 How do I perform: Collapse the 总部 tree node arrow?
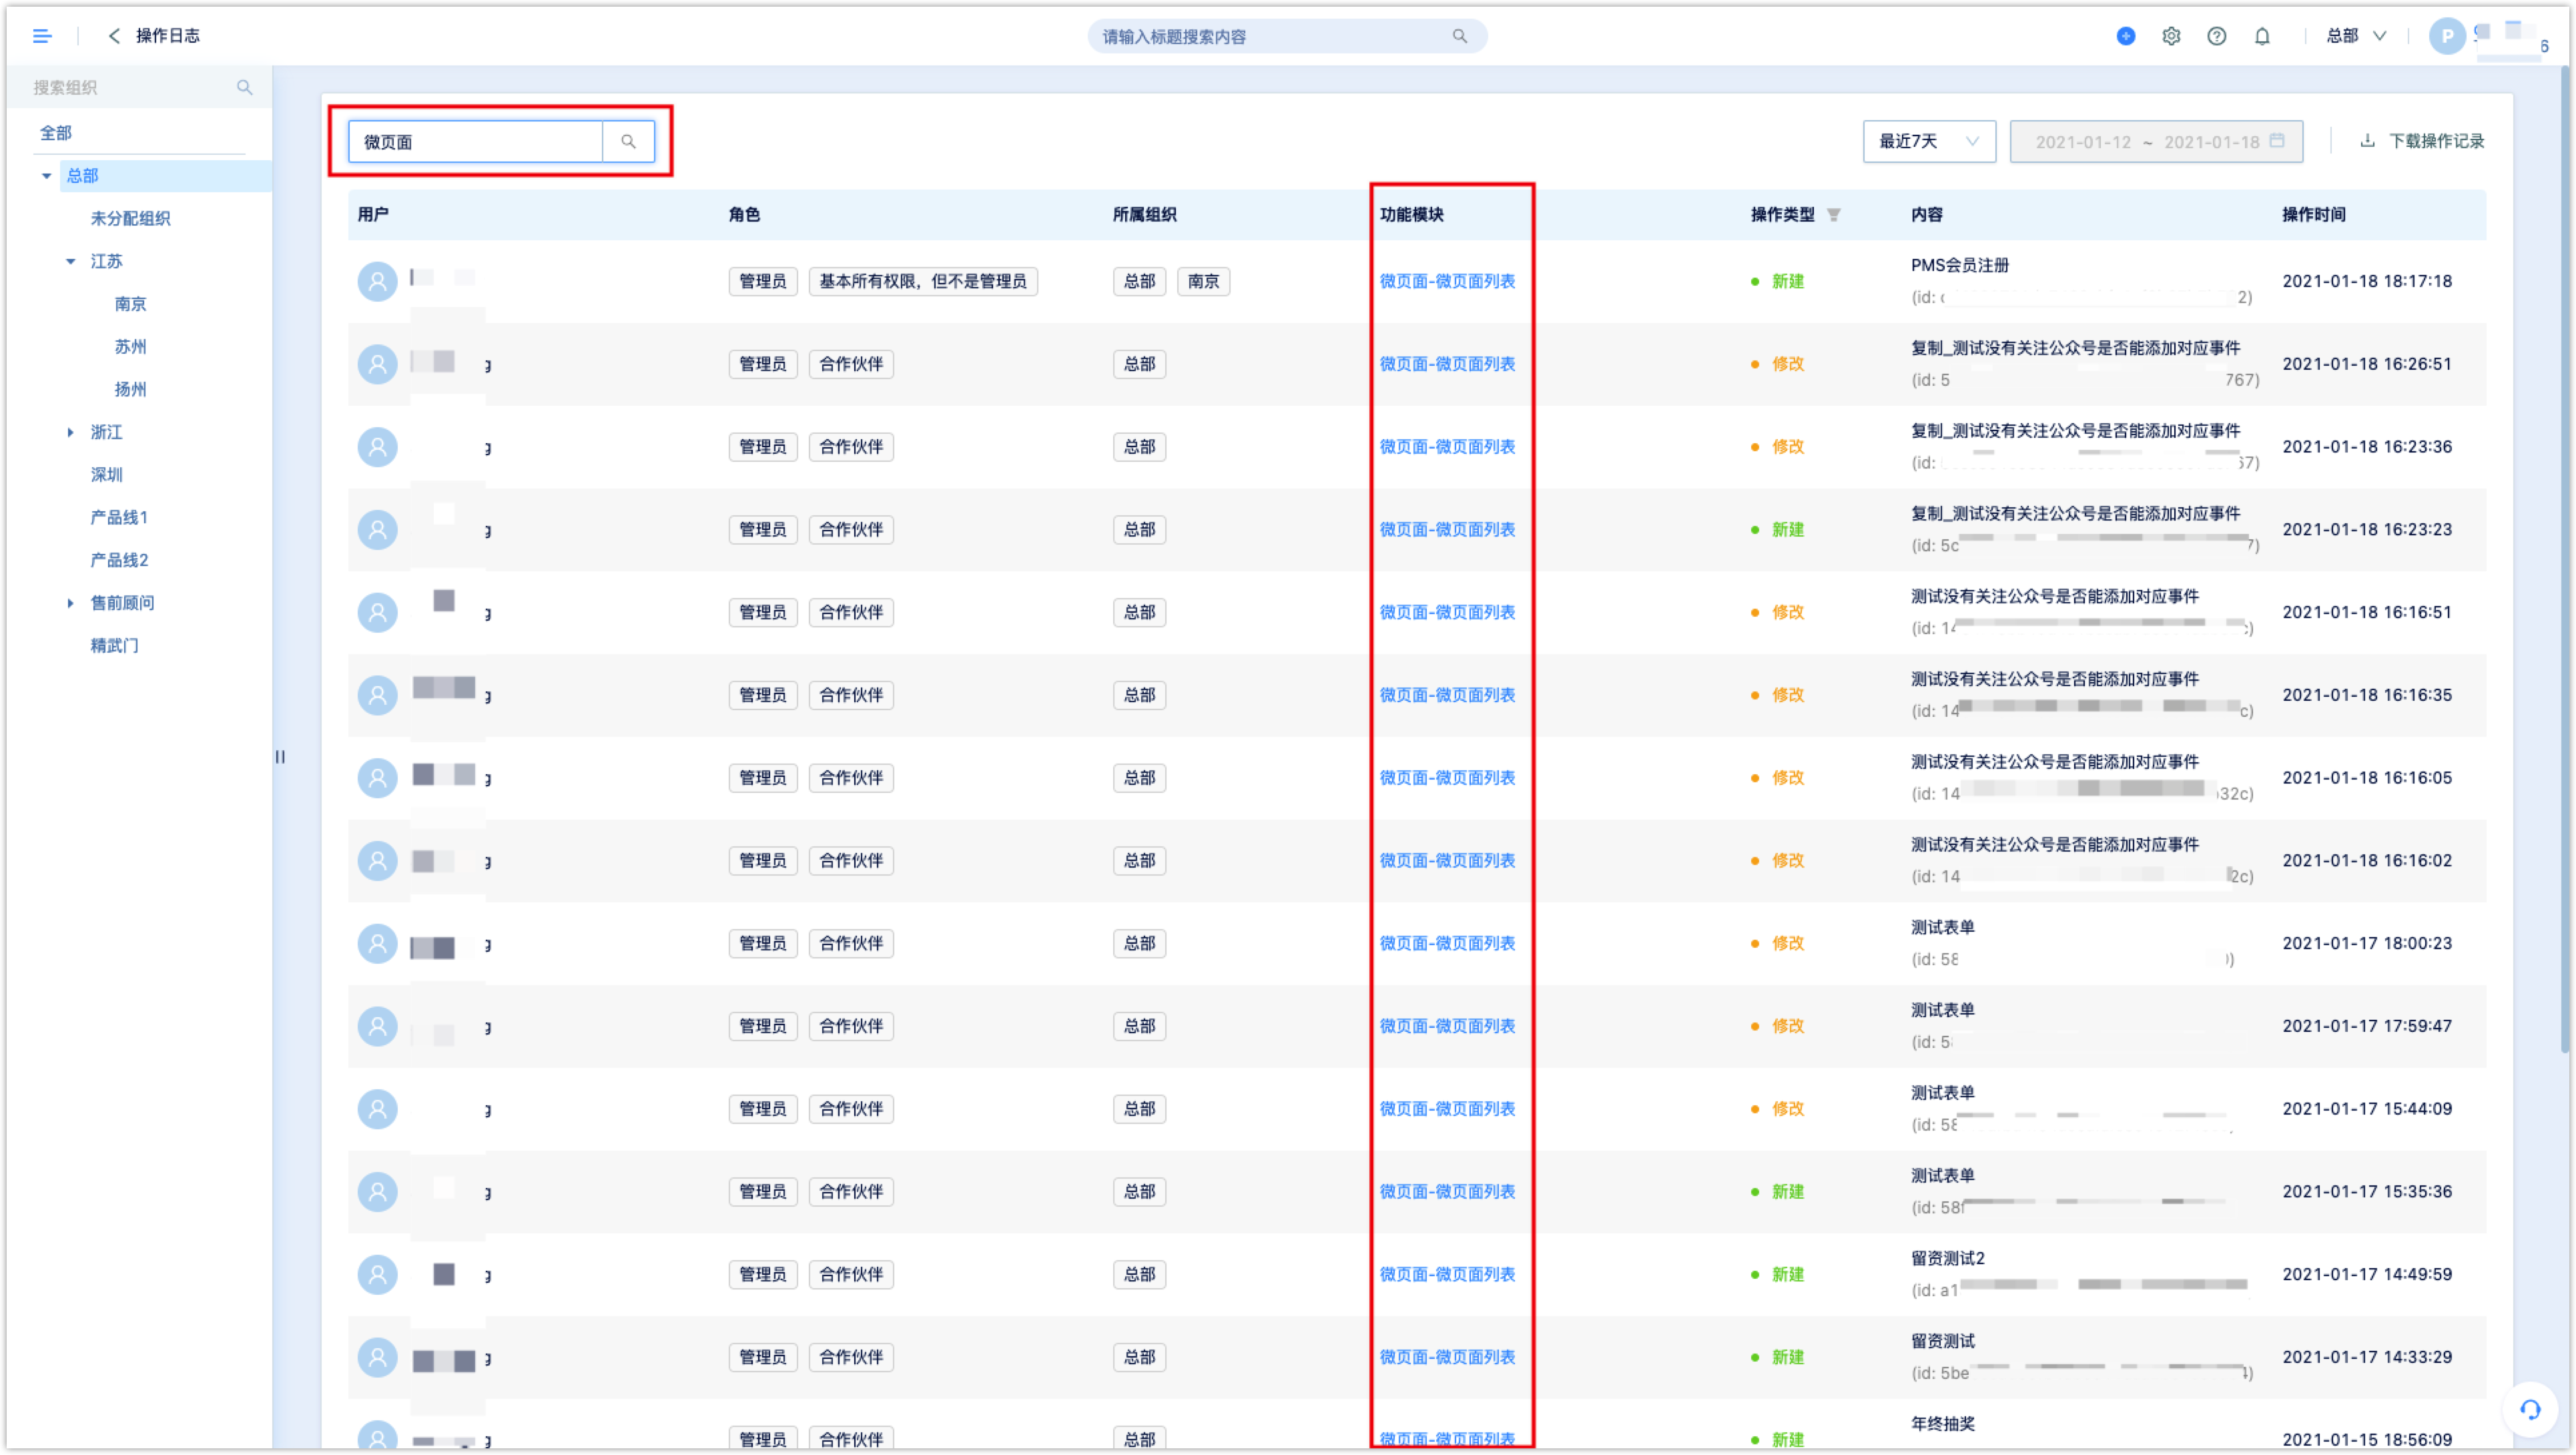tap(46, 176)
